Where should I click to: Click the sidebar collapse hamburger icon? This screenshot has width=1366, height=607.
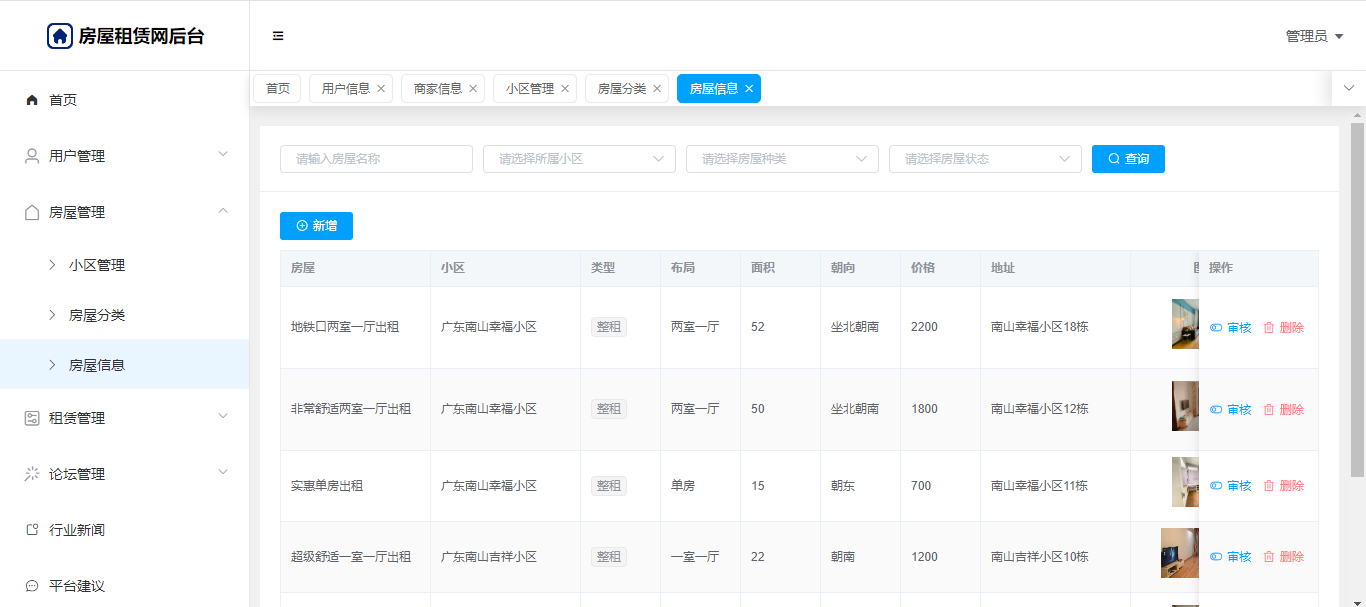click(278, 36)
